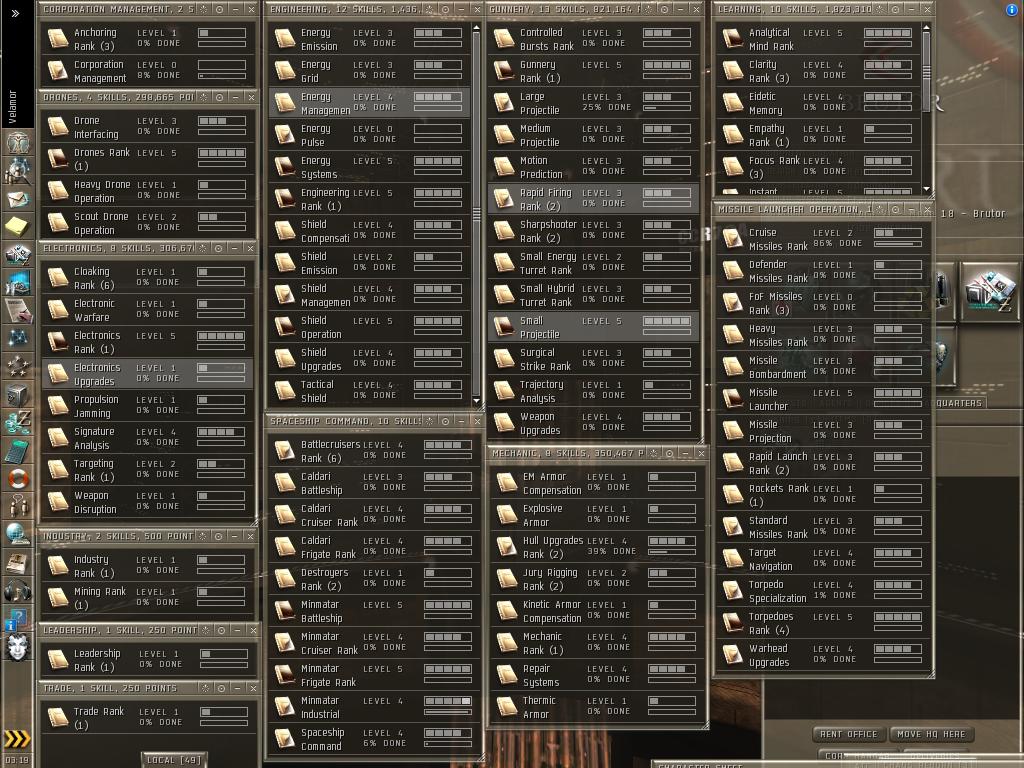The width and height of the screenshot is (1024, 768).
Task: Click the Engineering window vertical scrollbar
Action: tap(476, 214)
